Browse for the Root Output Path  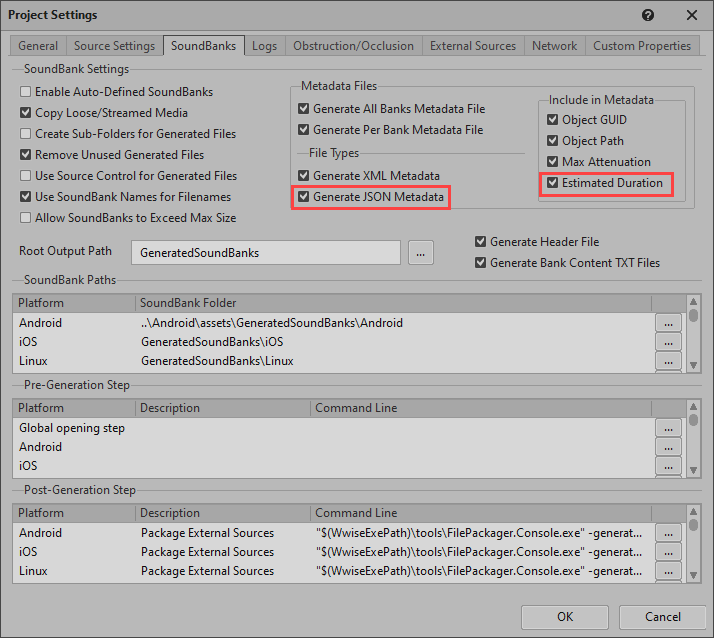pyautogui.click(x=420, y=253)
